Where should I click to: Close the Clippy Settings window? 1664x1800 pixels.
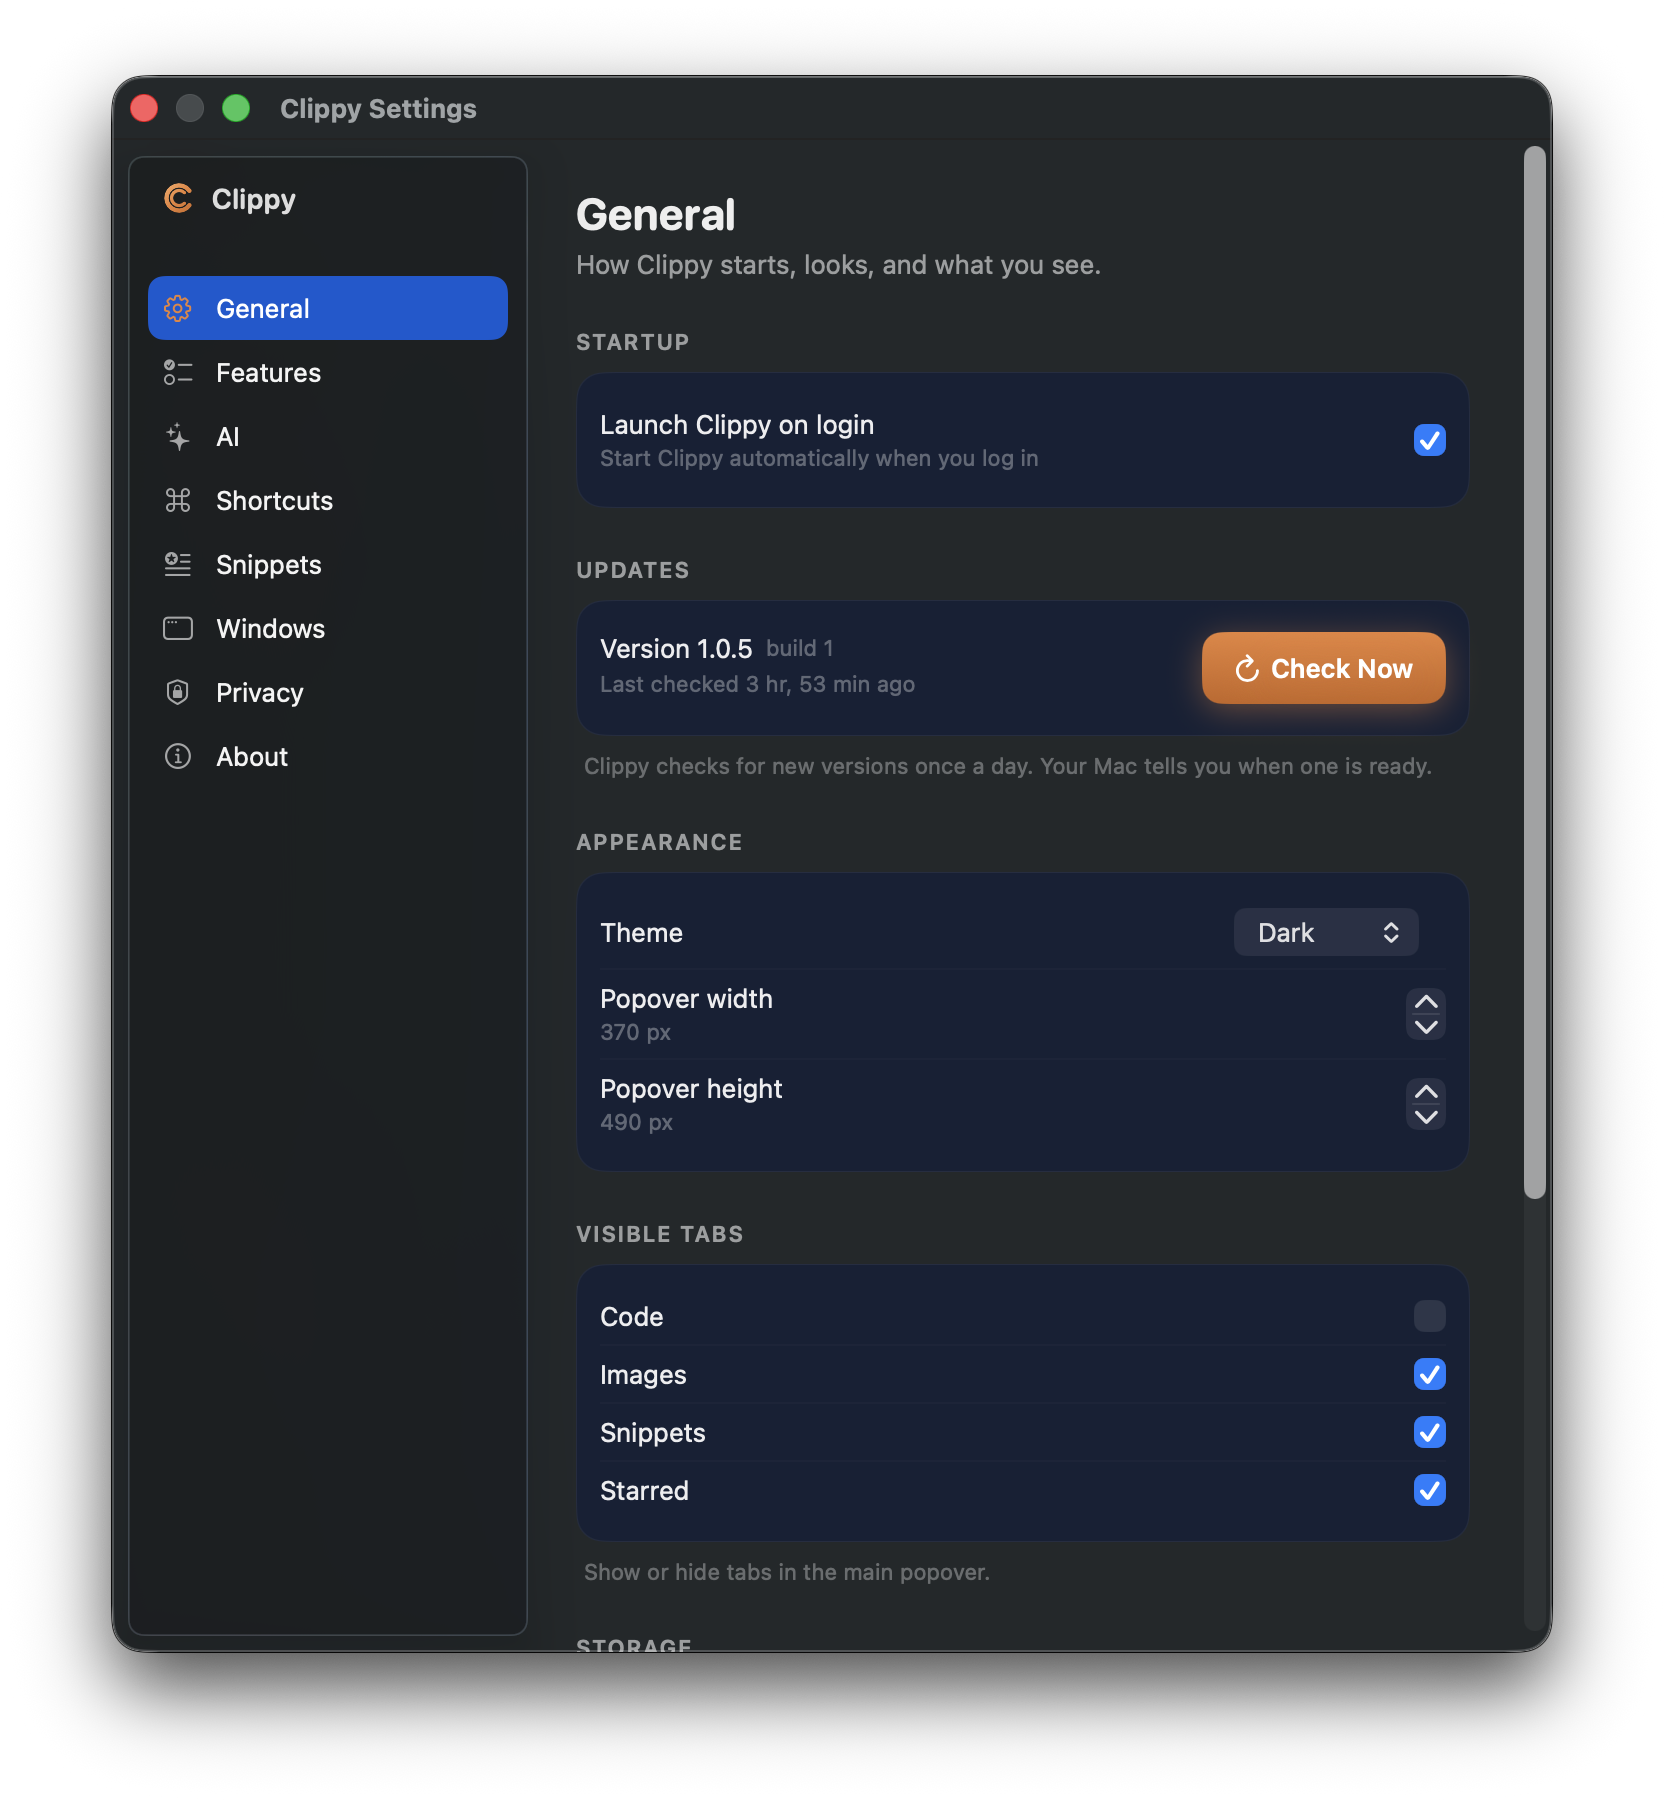144,108
